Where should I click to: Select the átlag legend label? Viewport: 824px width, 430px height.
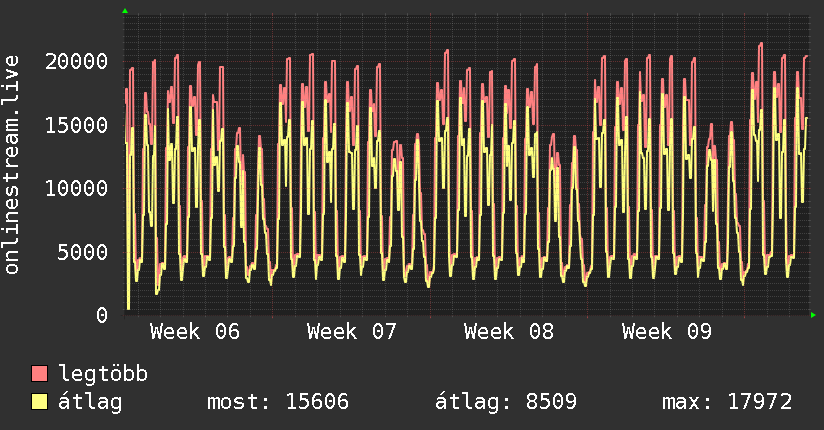point(90,402)
